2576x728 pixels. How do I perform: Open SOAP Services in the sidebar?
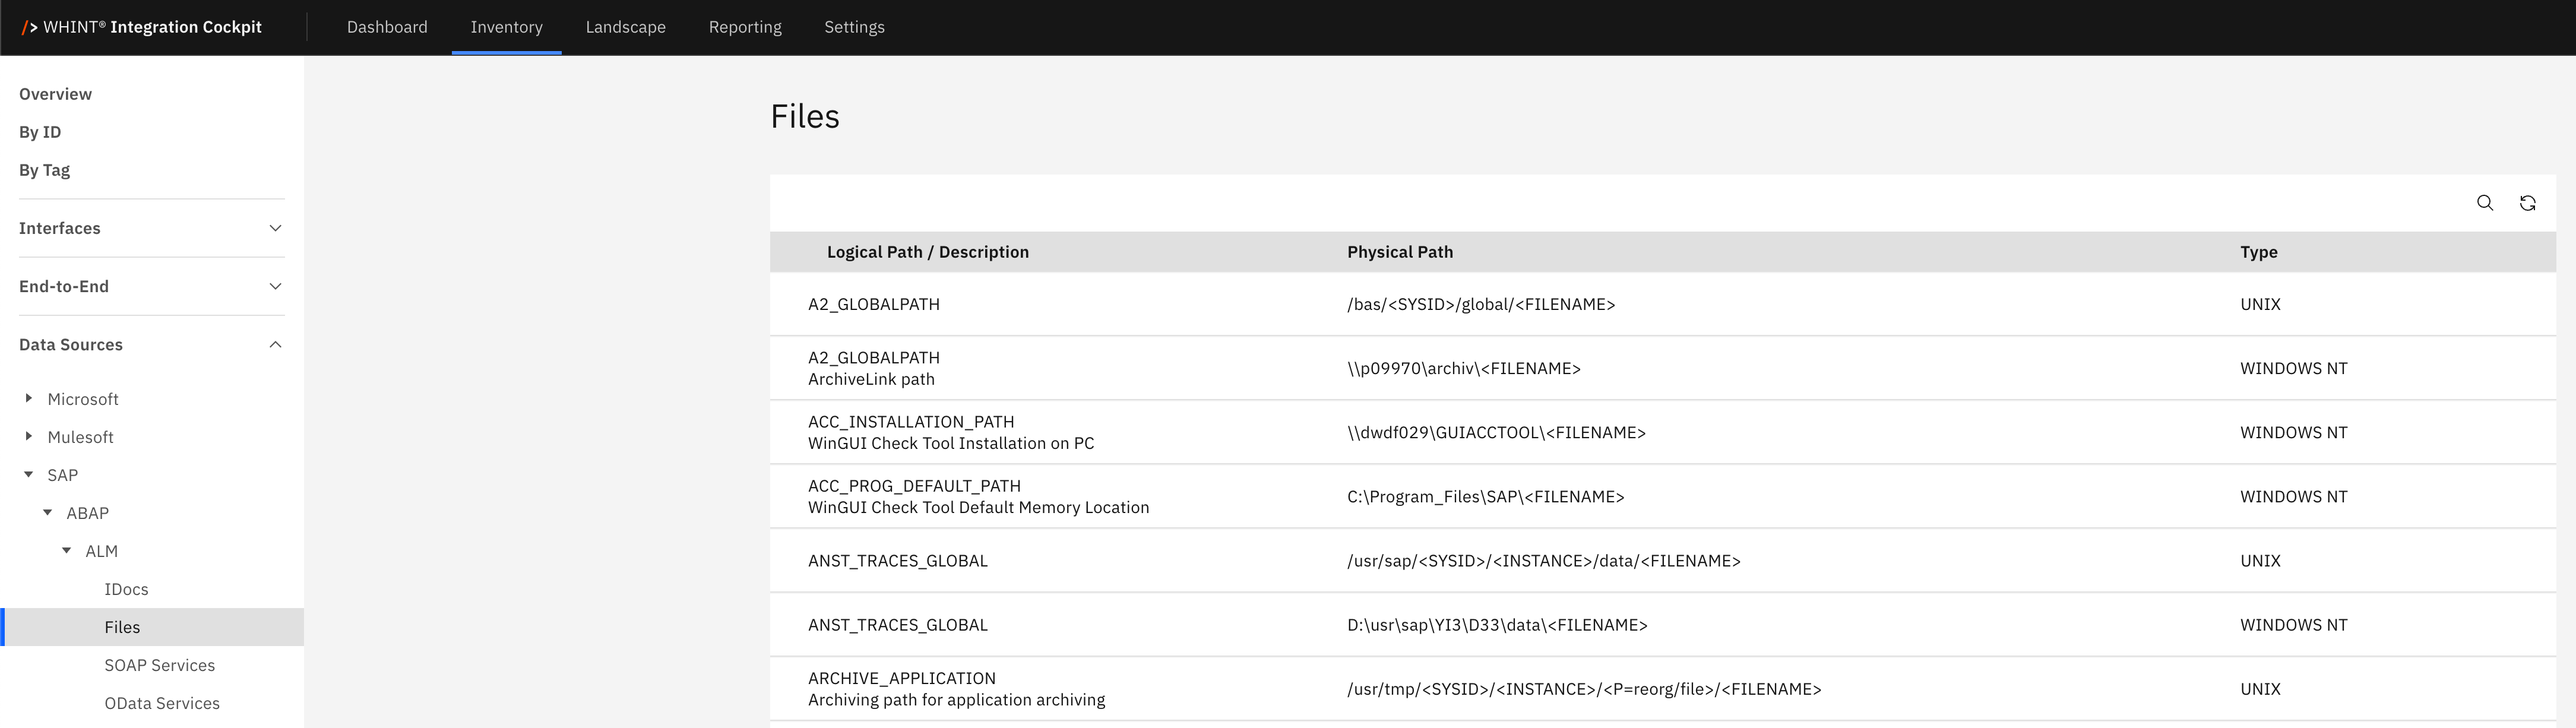[x=159, y=665]
